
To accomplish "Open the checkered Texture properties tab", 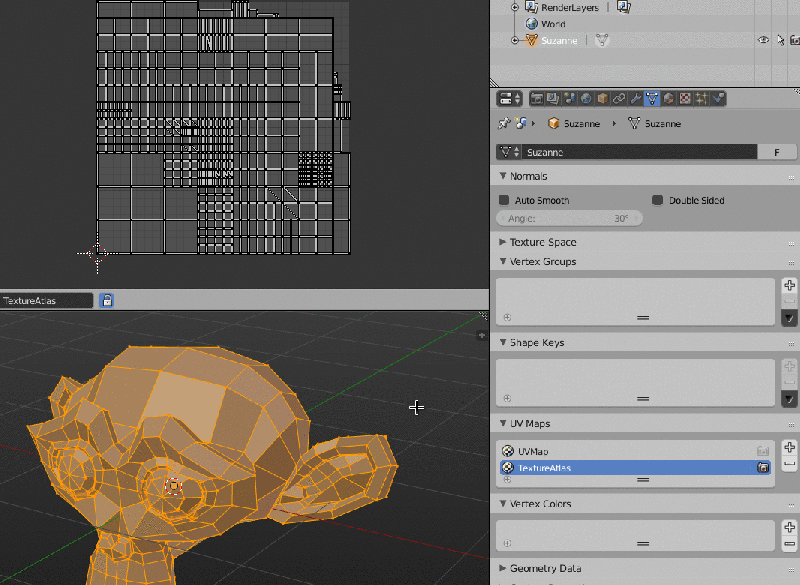I will (684, 98).
